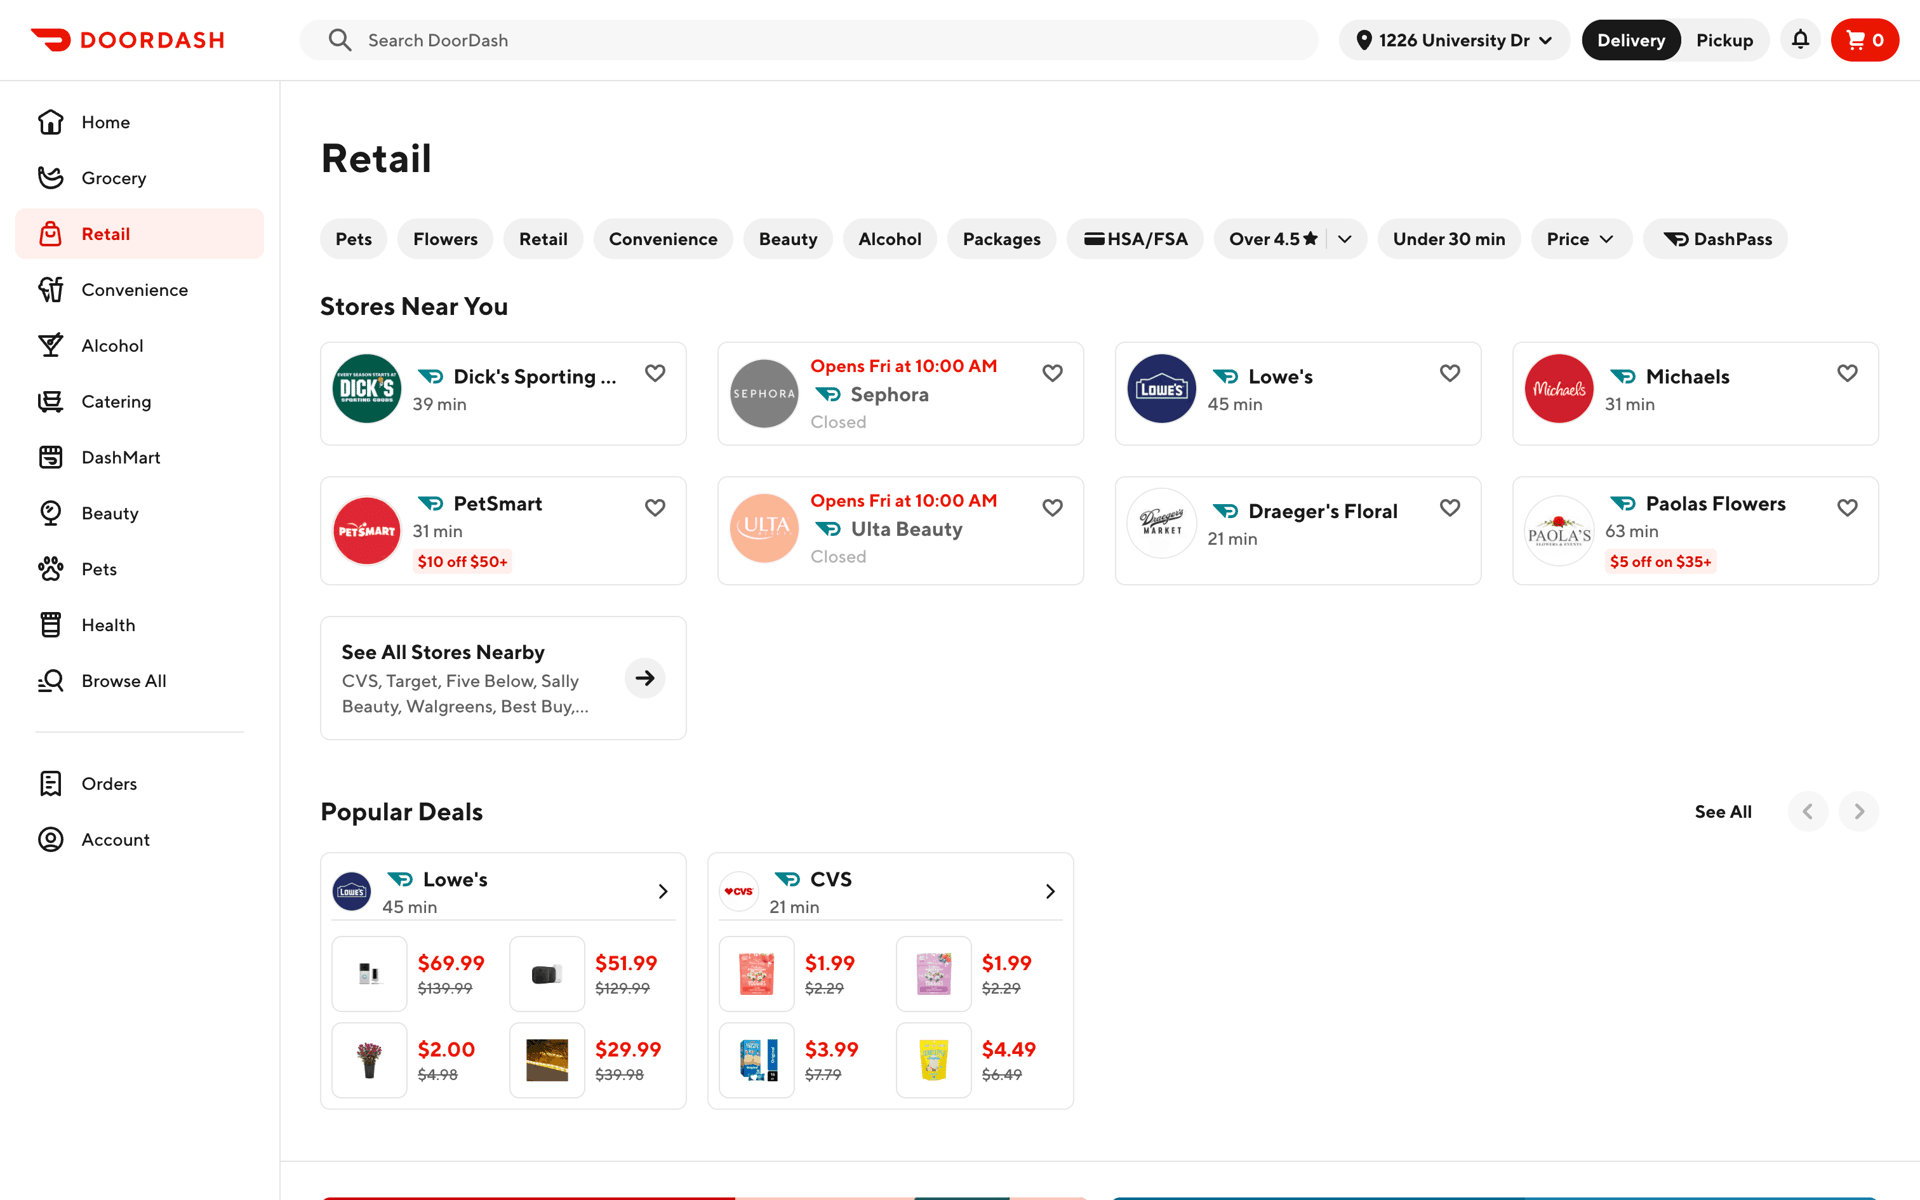The image size is (1920, 1200).
Task: Click the DoorDash logo
Action: coord(127,40)
